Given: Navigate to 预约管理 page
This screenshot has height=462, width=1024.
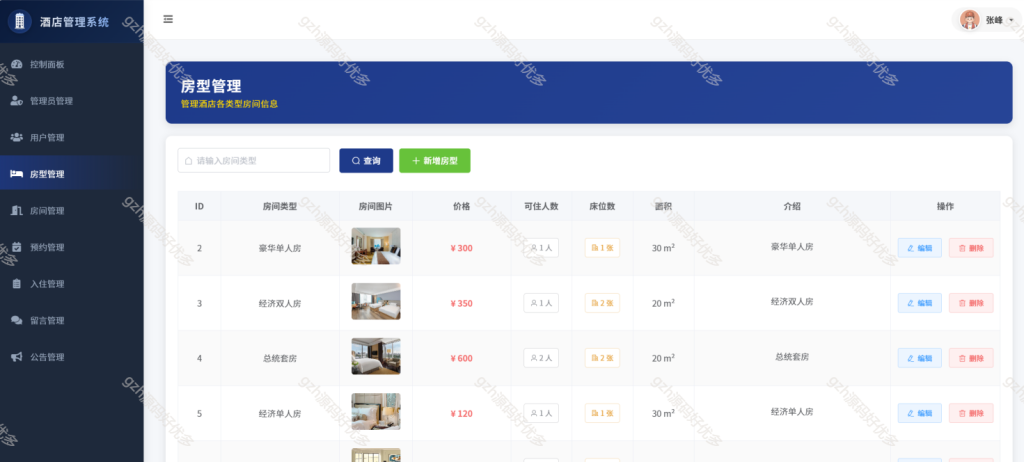Looking at the screenshot, I should (x=72, y=247).
